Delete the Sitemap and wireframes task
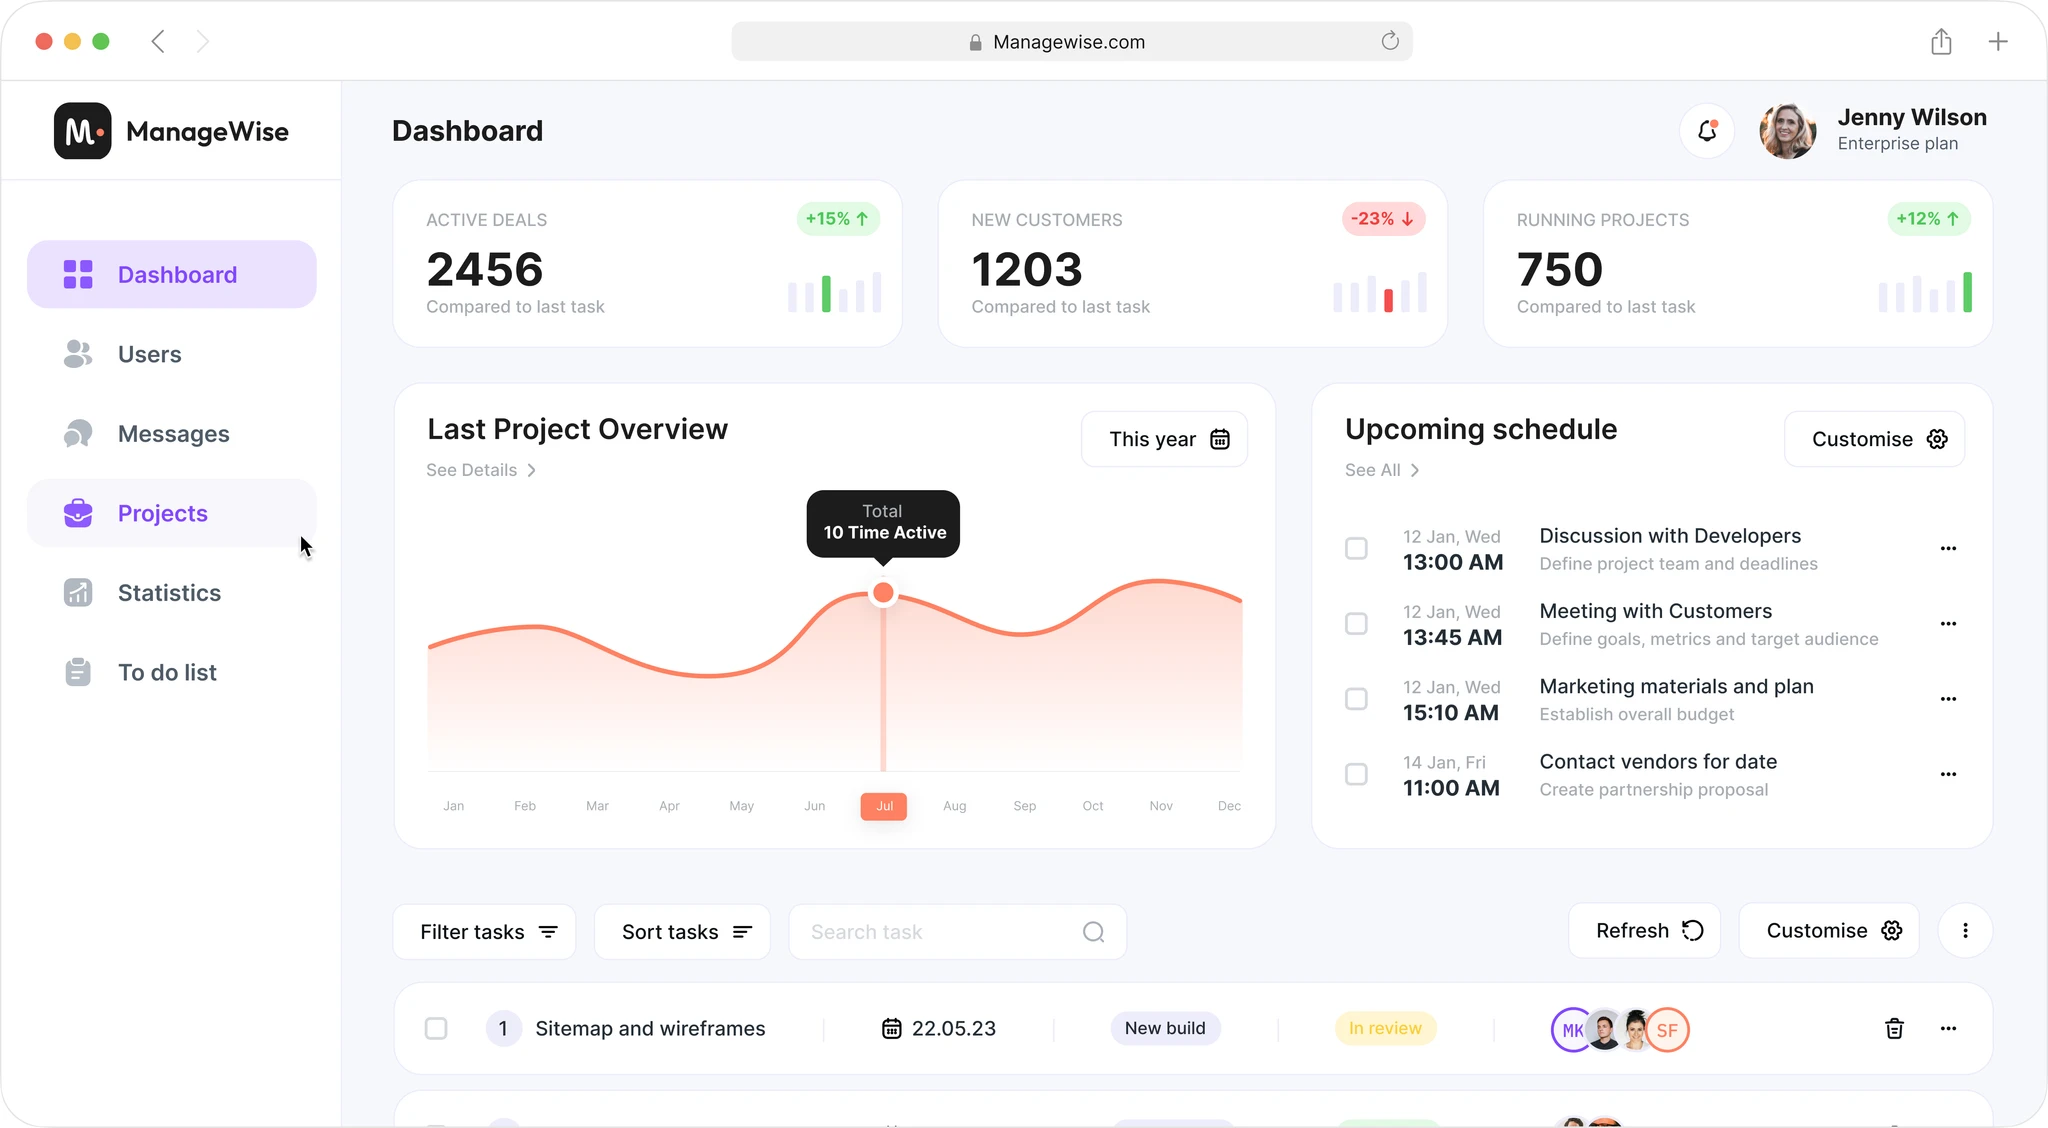 [1894, 1028]
